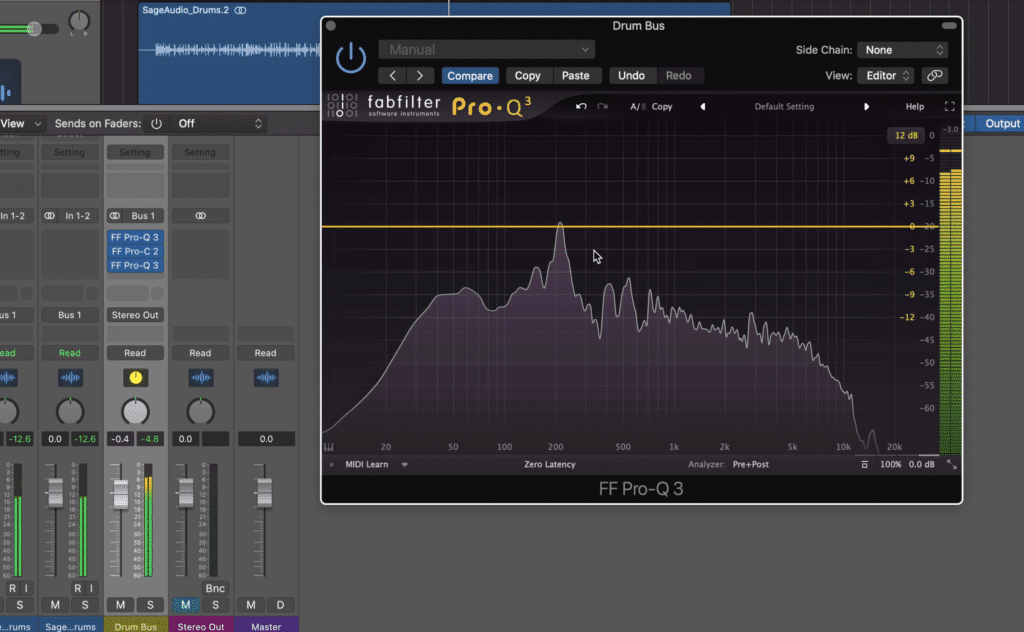Click the Output tab on the right

click(1002, 123)
